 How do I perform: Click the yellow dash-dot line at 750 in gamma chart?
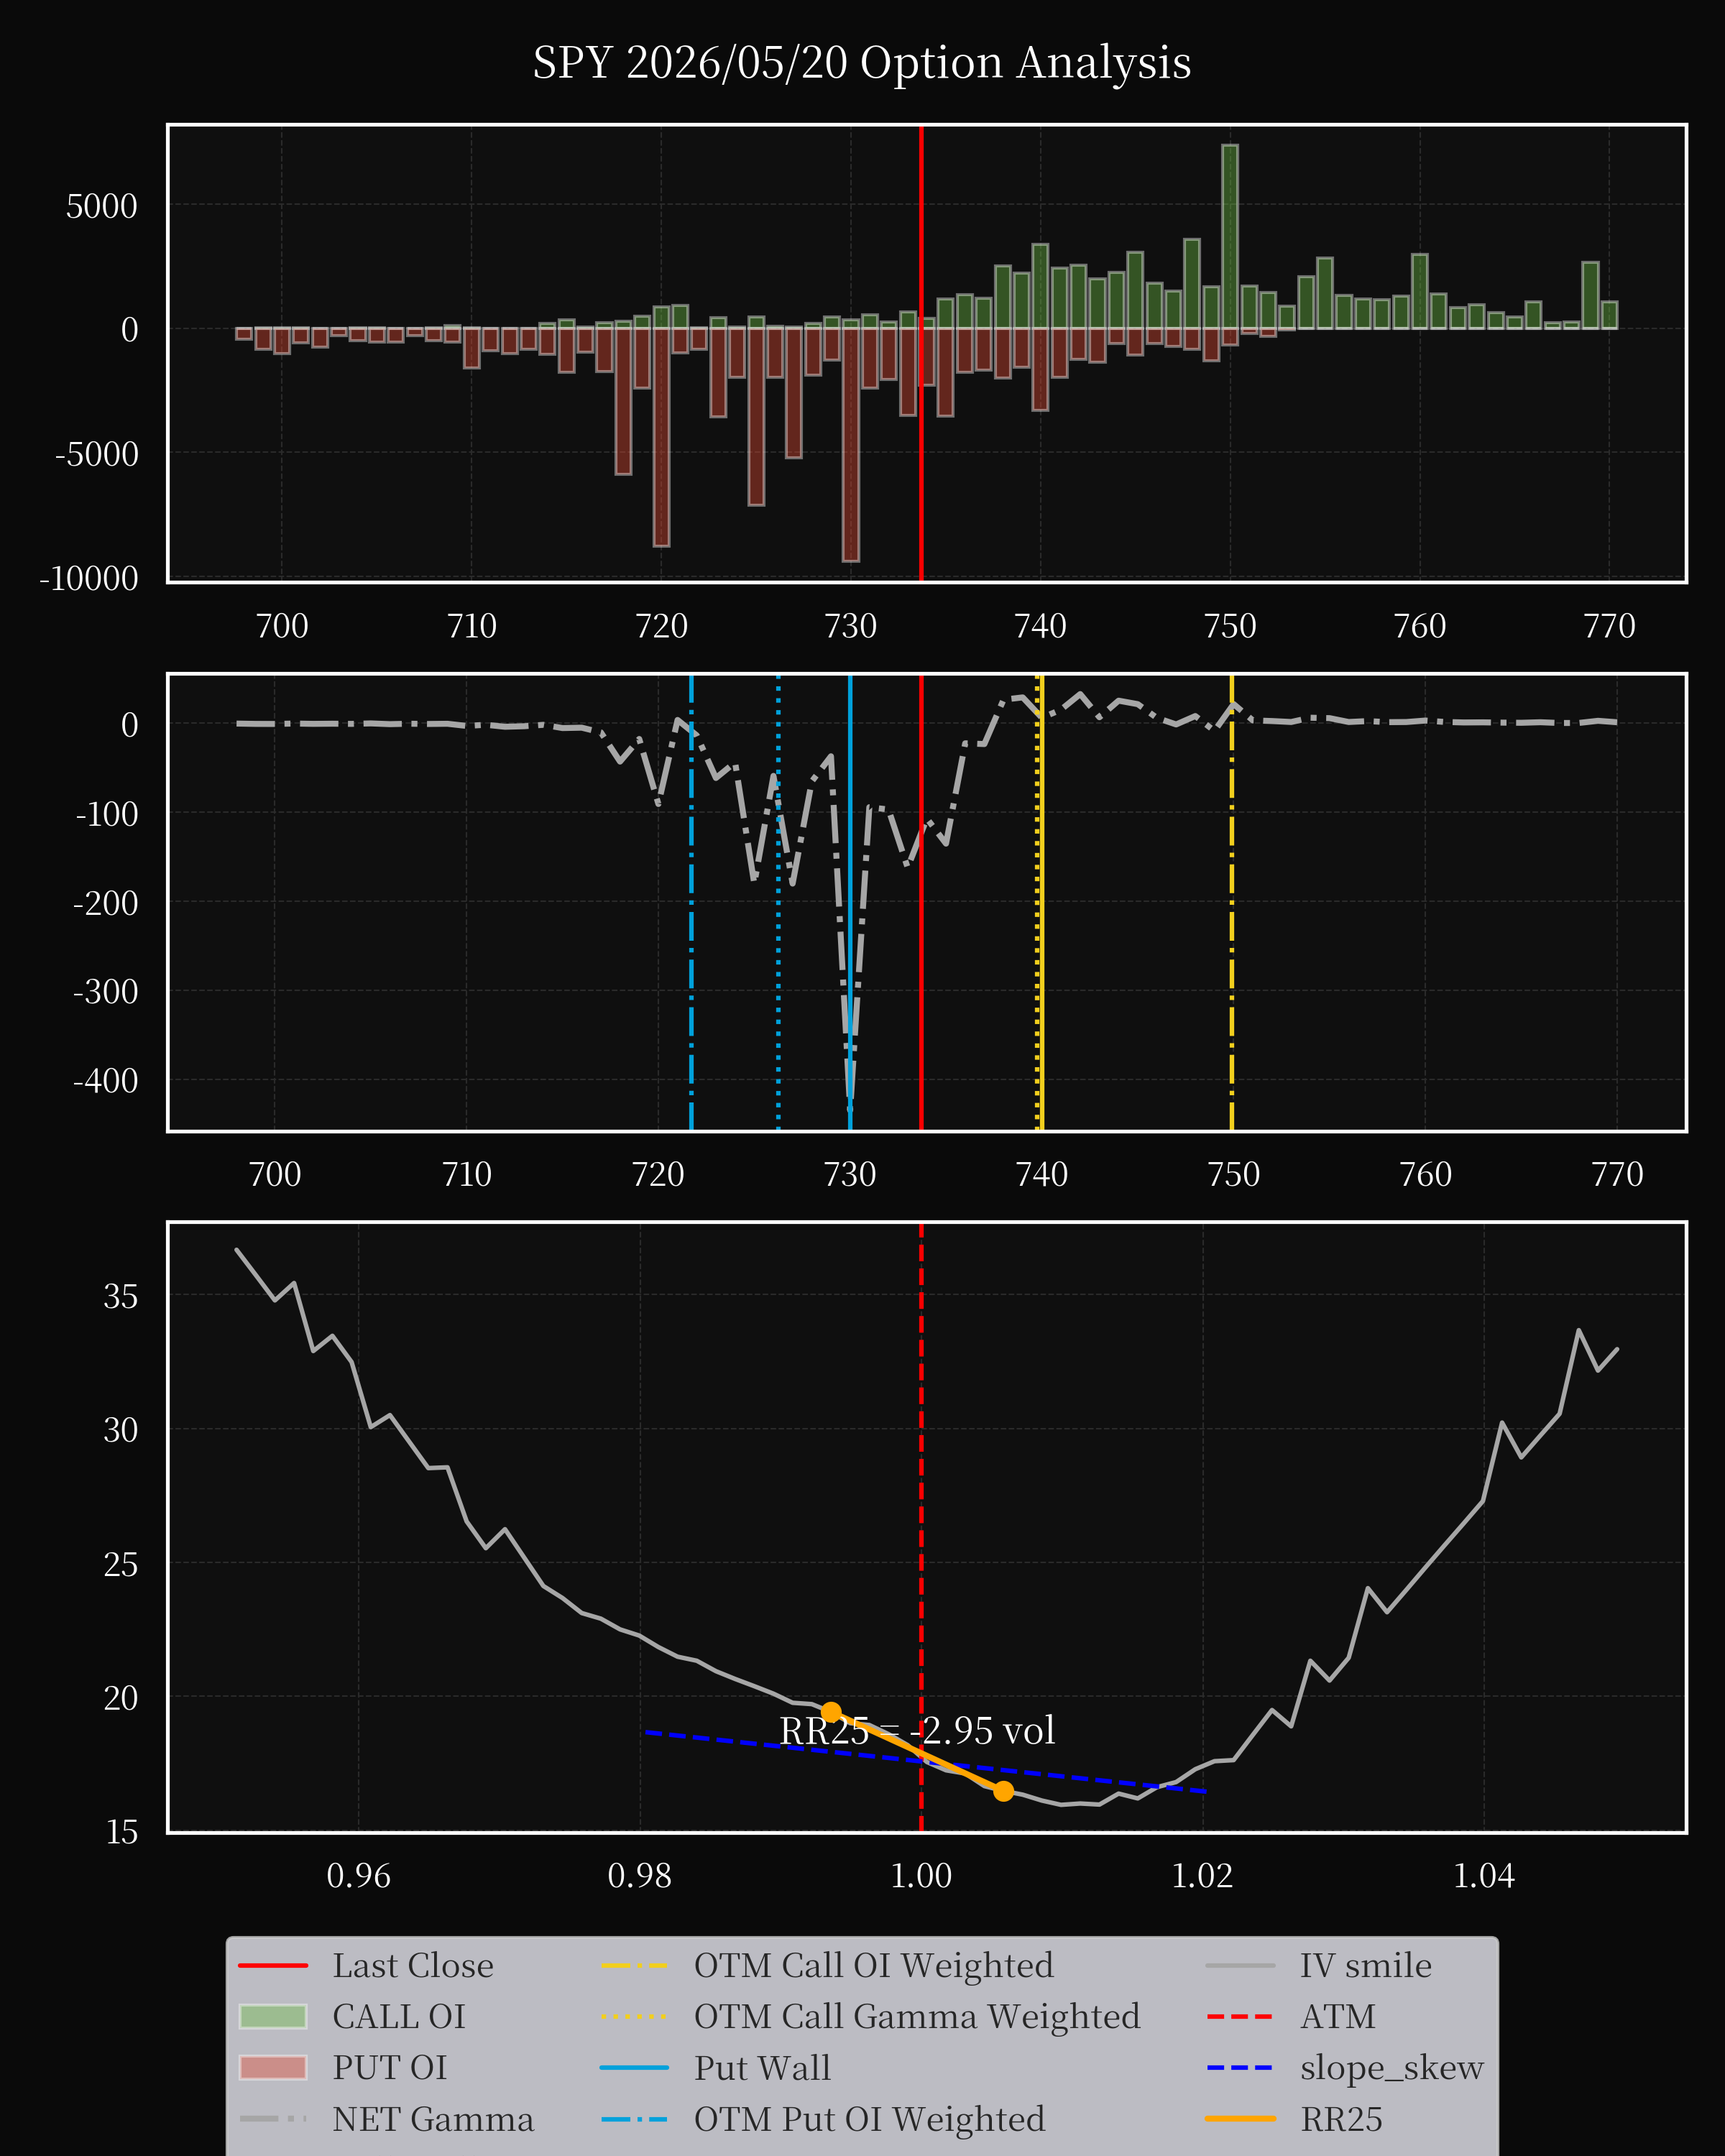[1232, 902]
